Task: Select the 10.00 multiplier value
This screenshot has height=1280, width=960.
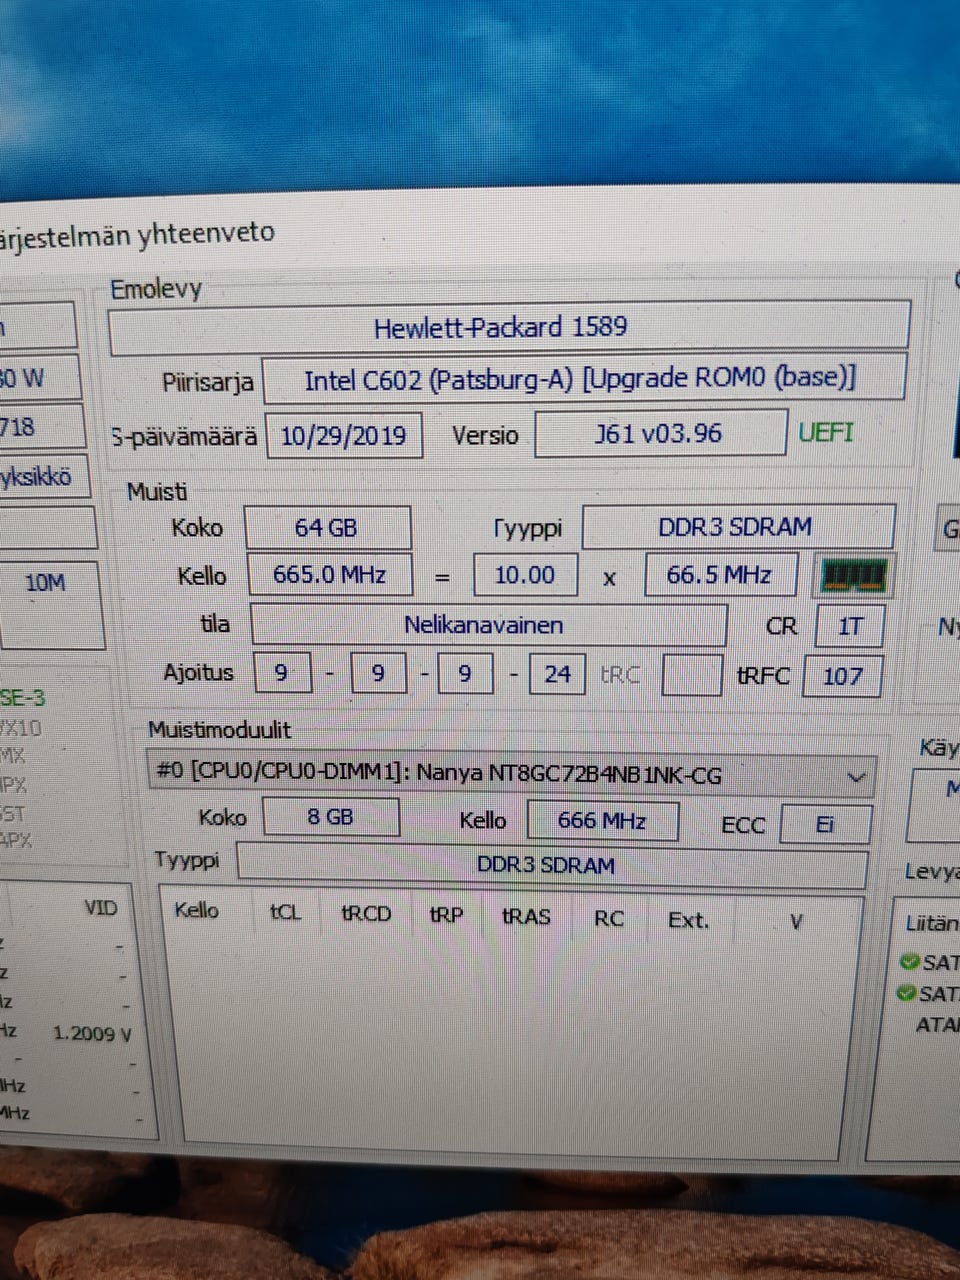Action: coord(524,575)
